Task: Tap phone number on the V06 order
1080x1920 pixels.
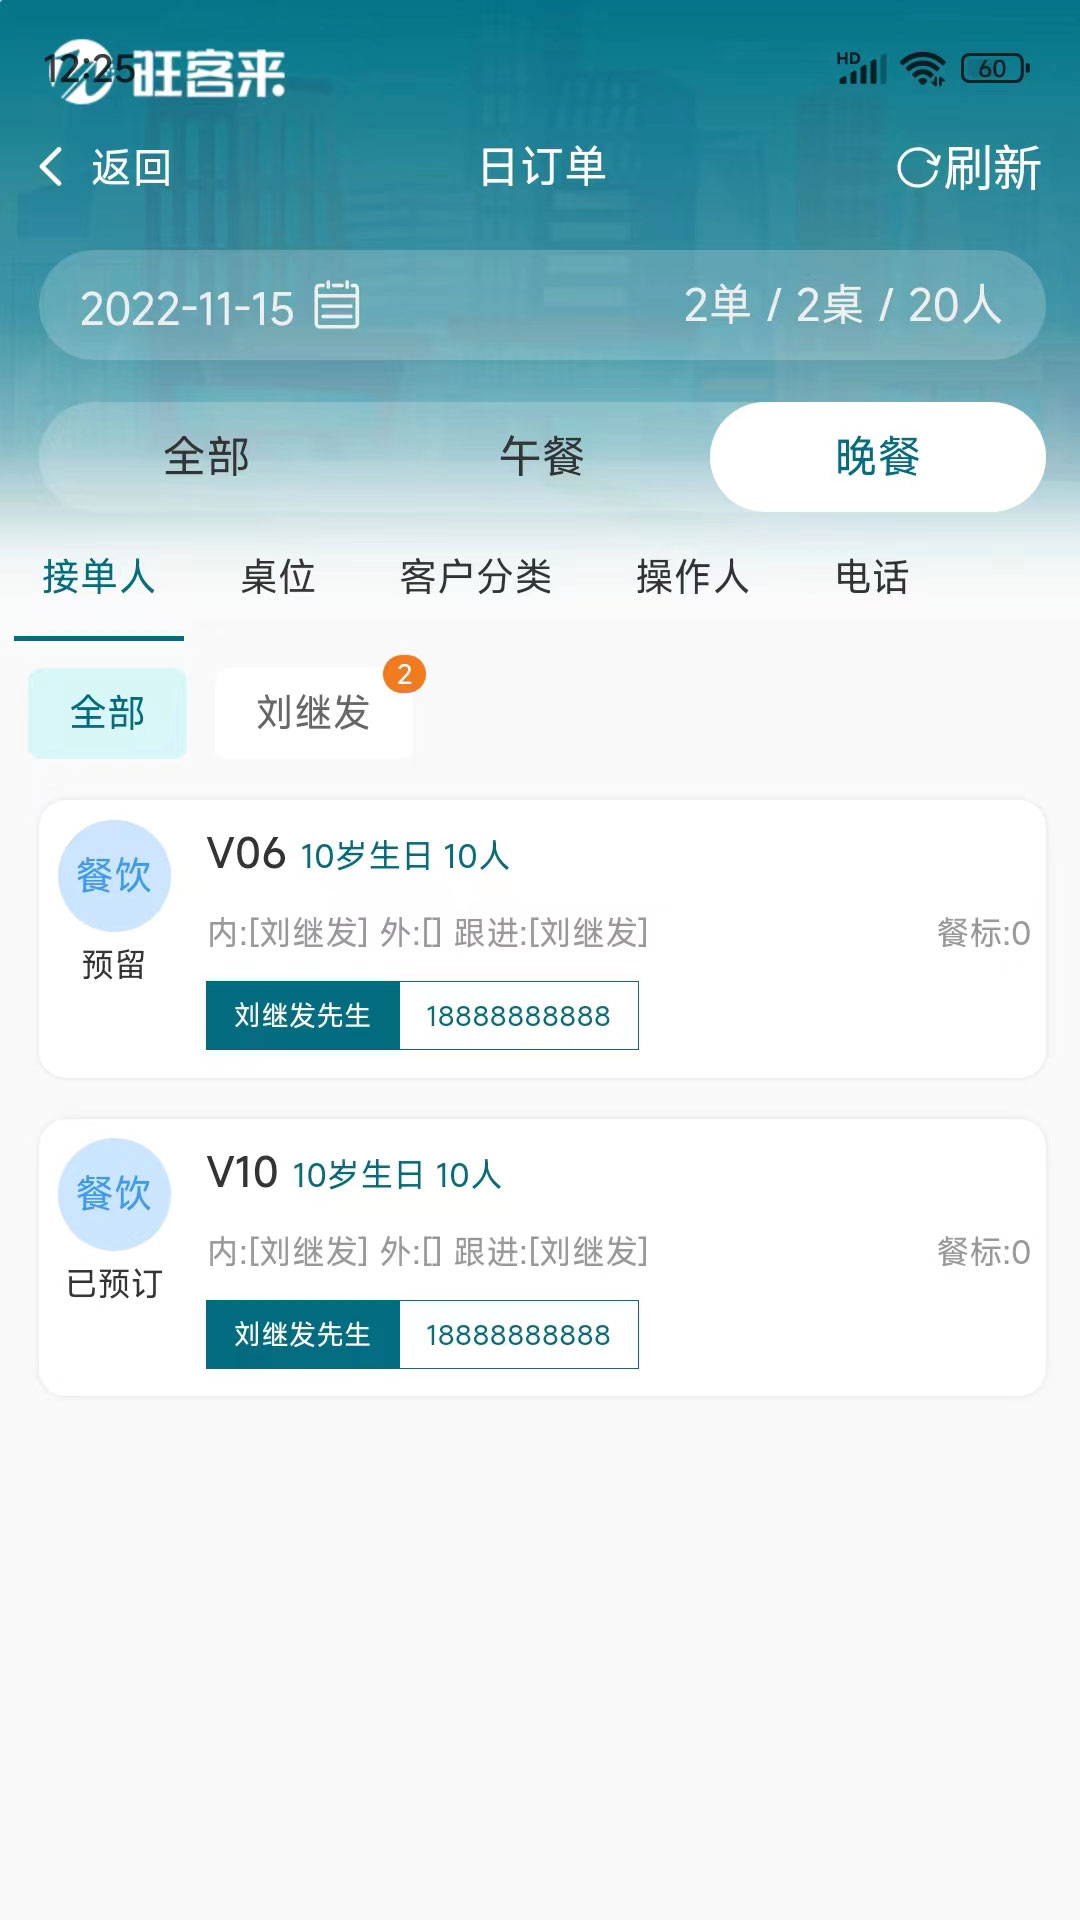Action: tap(518, 1016)
